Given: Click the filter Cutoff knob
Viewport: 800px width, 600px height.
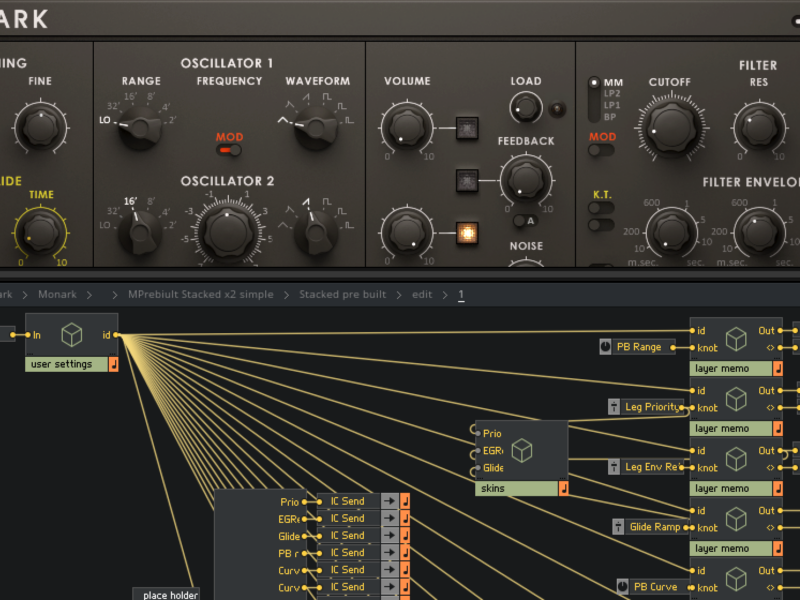Looking at the screenshot, I should [670, 128].
